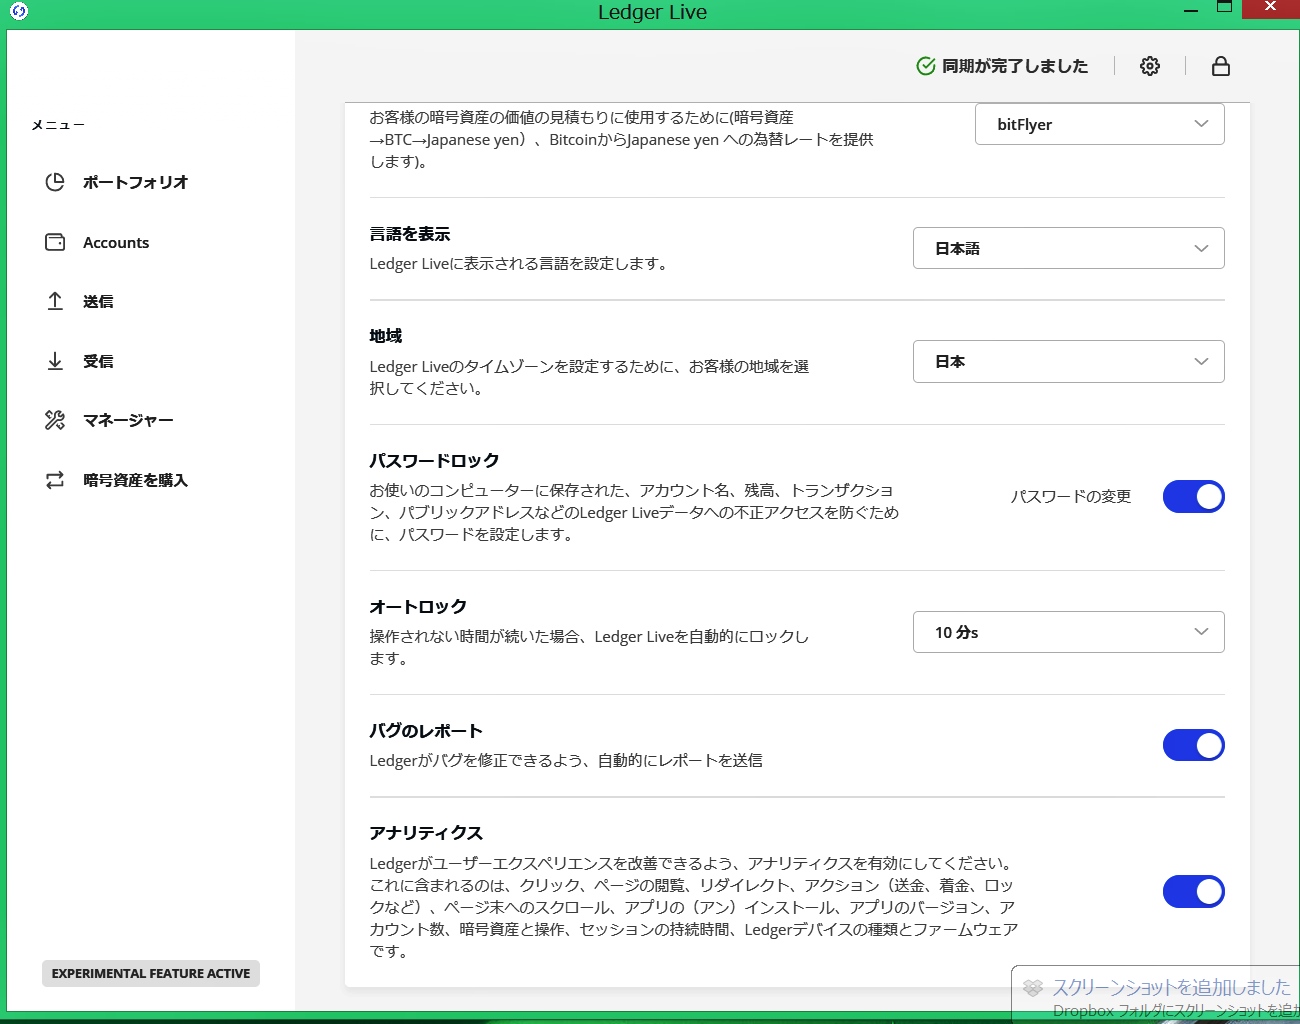The height and width of the screenshot is (1024, 1300).
Task: Click the 言語を表示 heading
Action: click(x=410, y=234)
